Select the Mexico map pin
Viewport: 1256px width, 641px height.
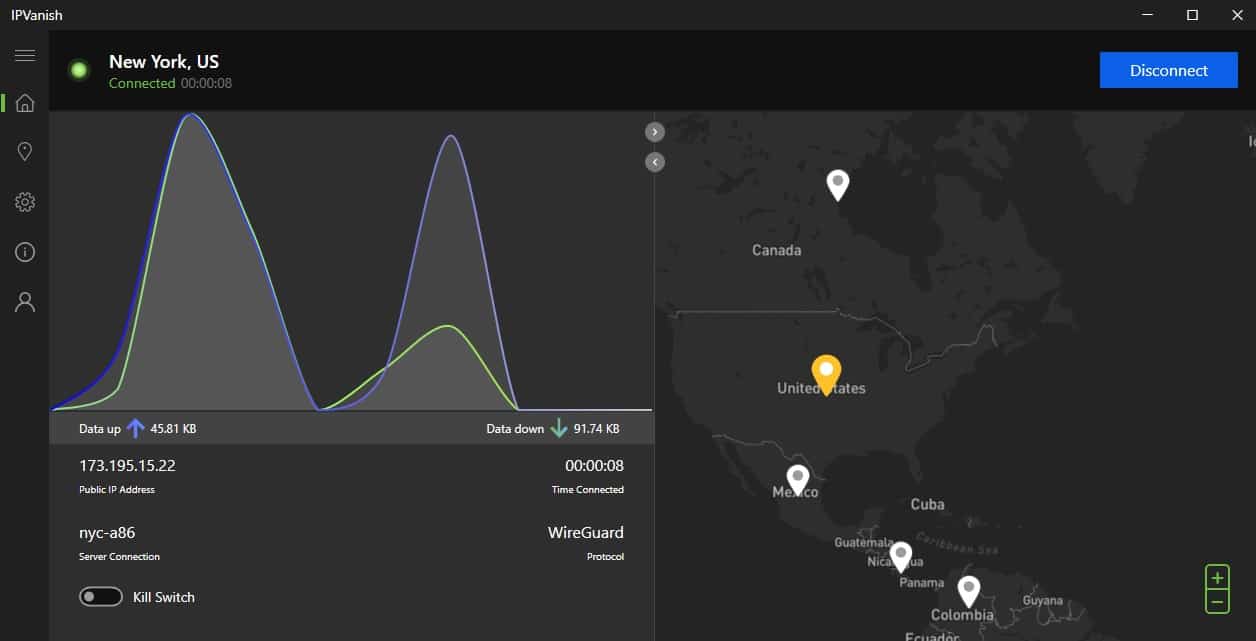coord(797,480)
